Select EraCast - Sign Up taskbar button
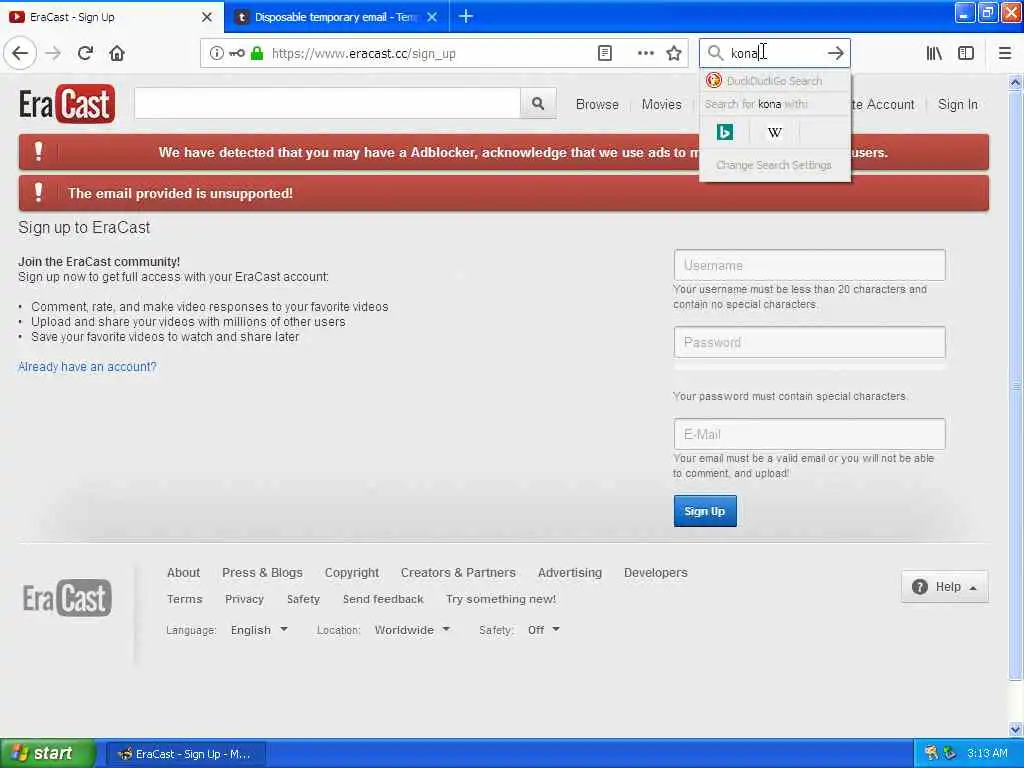Image resolution: width=1024 pixels, height=768 pixels. [185, 754]
